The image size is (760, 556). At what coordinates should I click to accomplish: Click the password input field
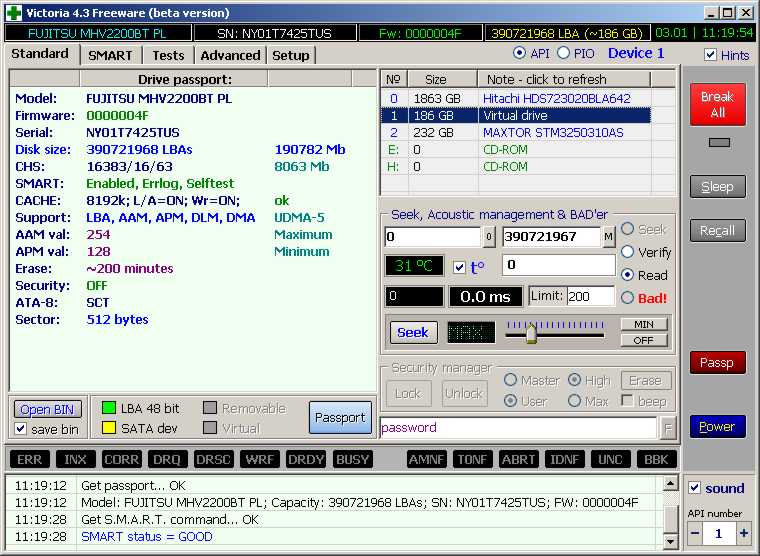tap(519, 428)
